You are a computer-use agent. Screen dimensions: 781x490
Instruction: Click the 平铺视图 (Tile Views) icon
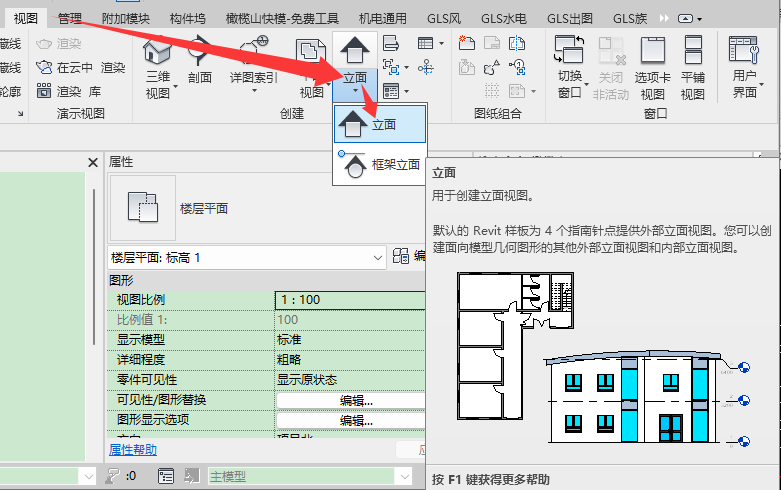point(693,50)
